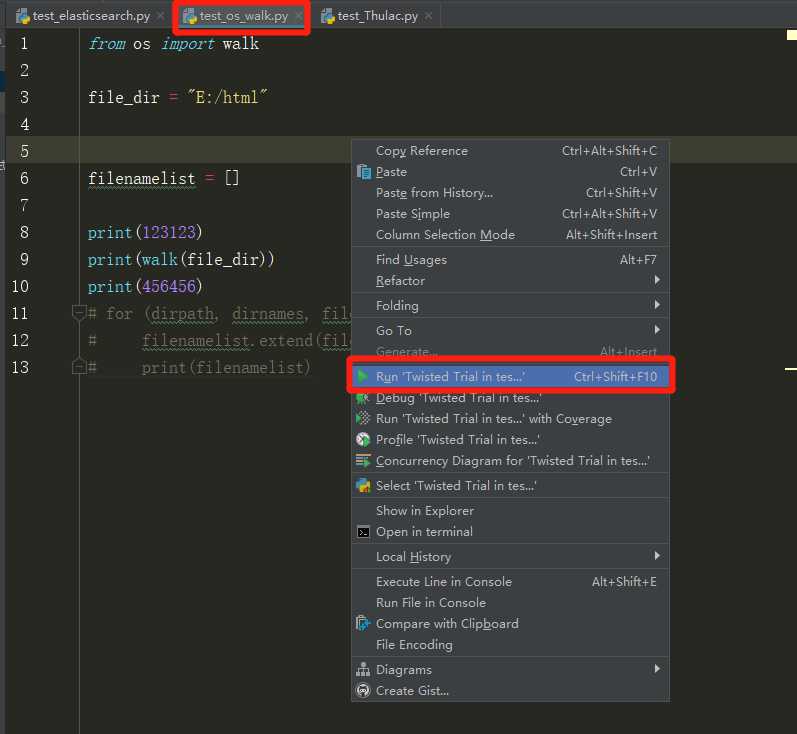Image resolution: width=797 pixels, height=734 pixels.
Task: Close the test_os_walk.py tab
Action: click(298, 16)
